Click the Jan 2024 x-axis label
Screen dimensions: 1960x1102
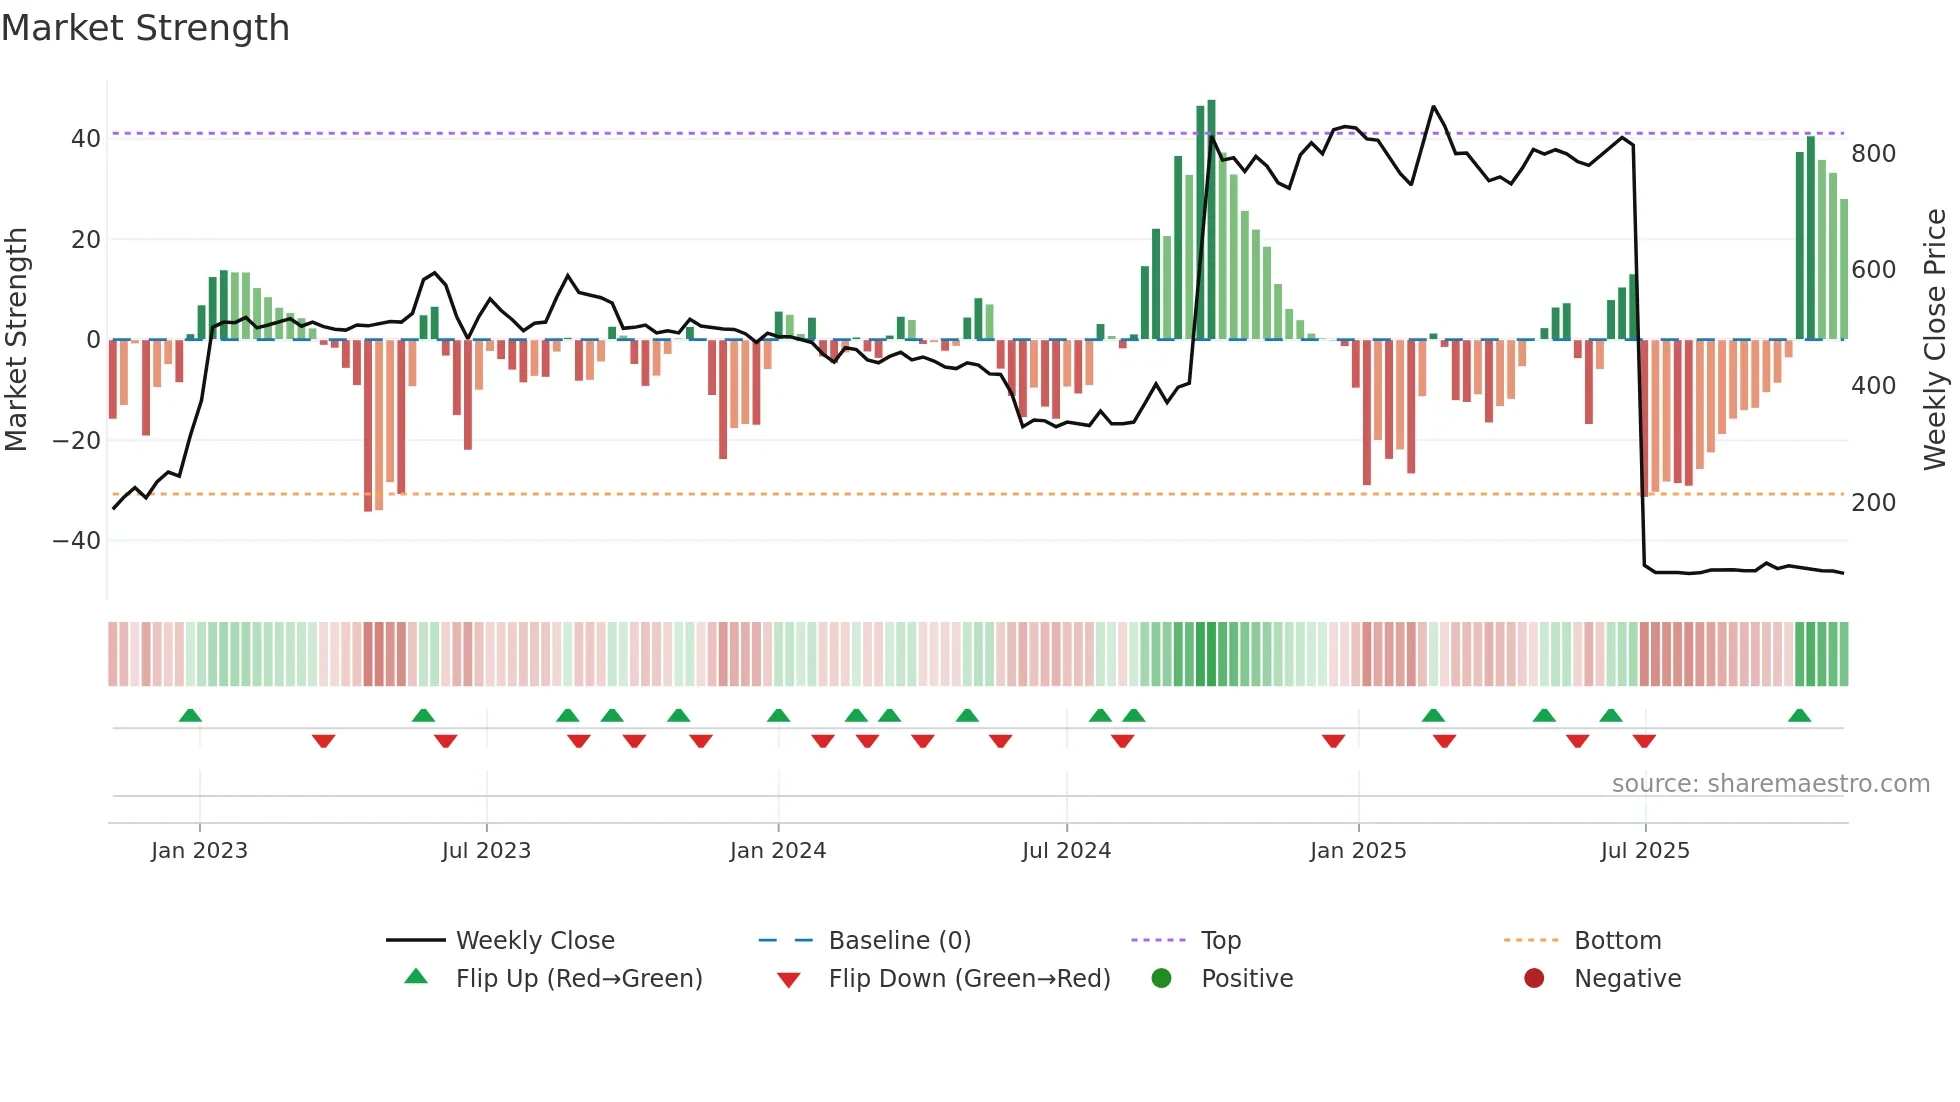778,851
